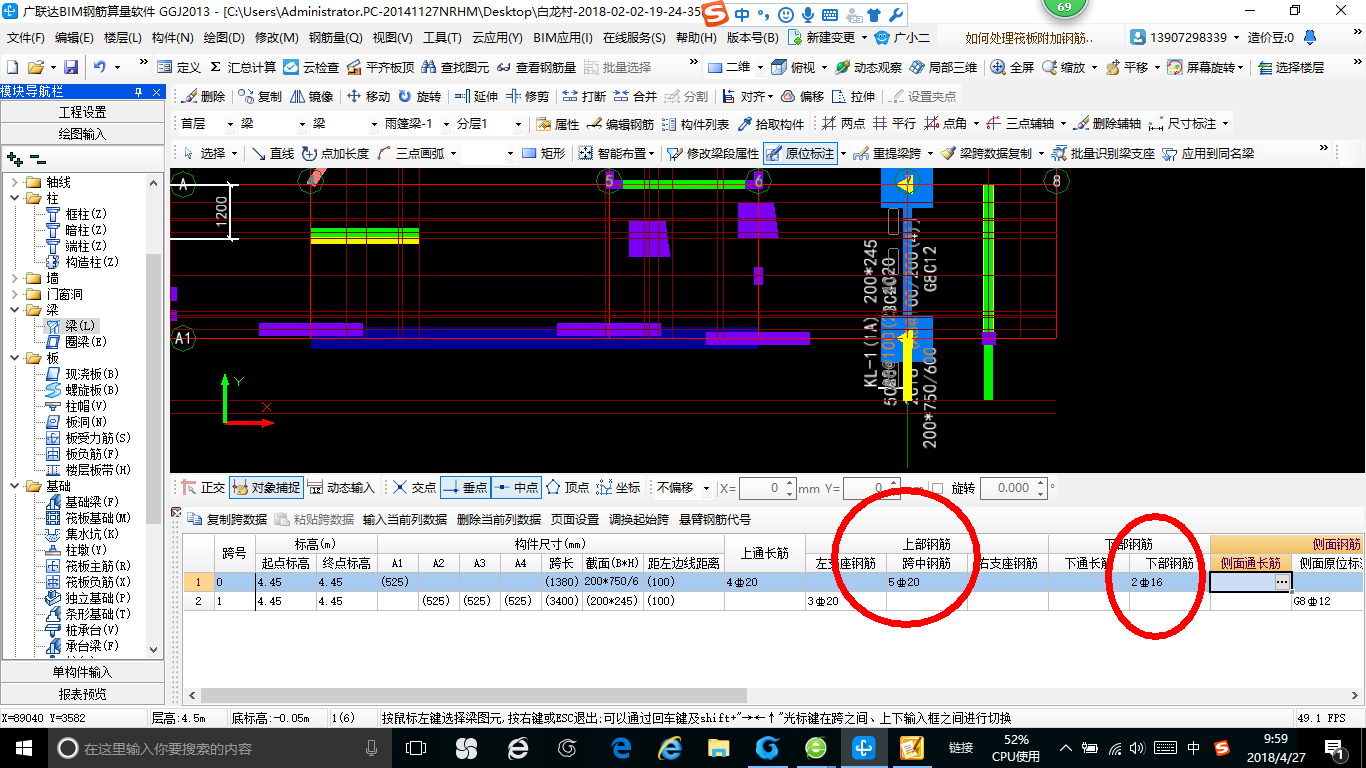Toggle 原位标注 in-place annotation mode

click(801, 153)
